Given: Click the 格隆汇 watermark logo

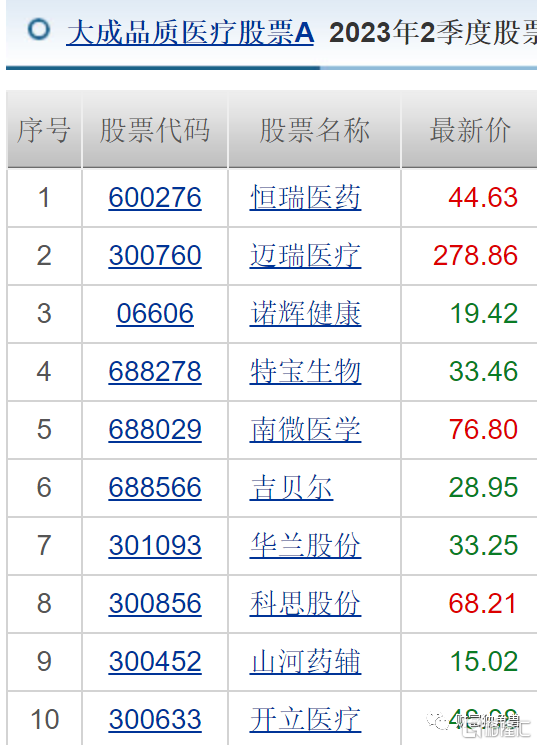Looking at the screenshot, I should coord(497,727).
